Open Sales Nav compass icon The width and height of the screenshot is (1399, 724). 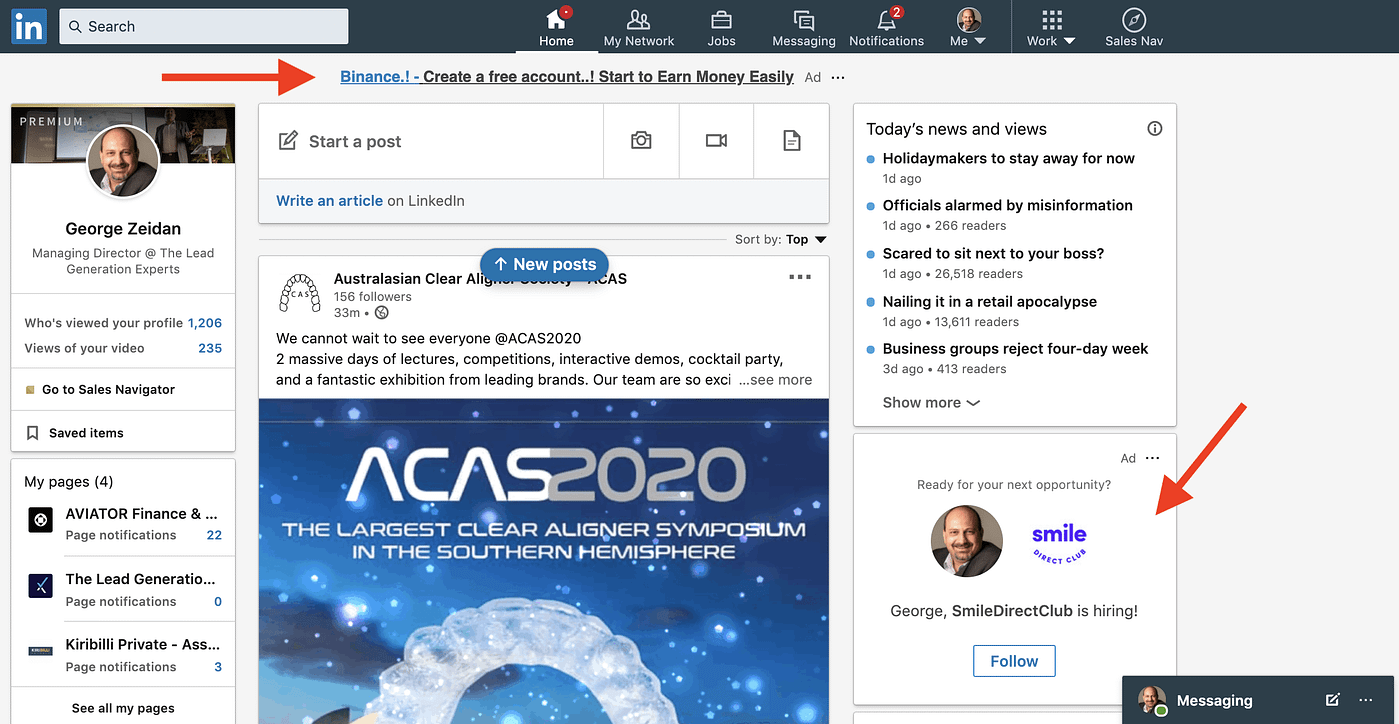click(1134, 27)
